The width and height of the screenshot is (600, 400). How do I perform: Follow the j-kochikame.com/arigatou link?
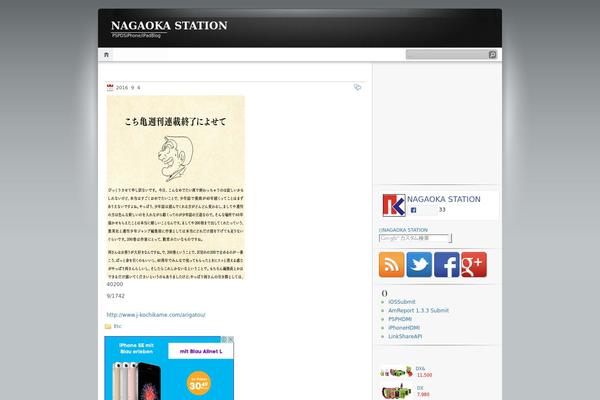pyautogui.click(x=156, y=315)
